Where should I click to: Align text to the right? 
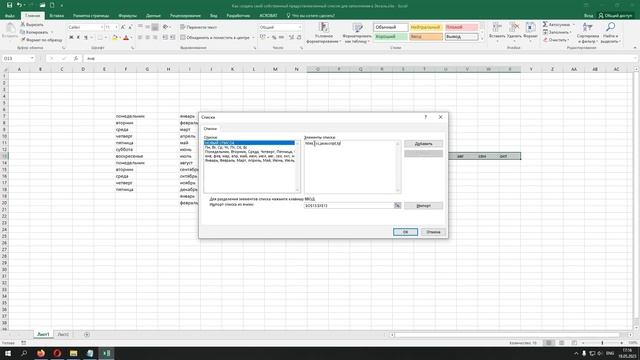tap(155, 38)
